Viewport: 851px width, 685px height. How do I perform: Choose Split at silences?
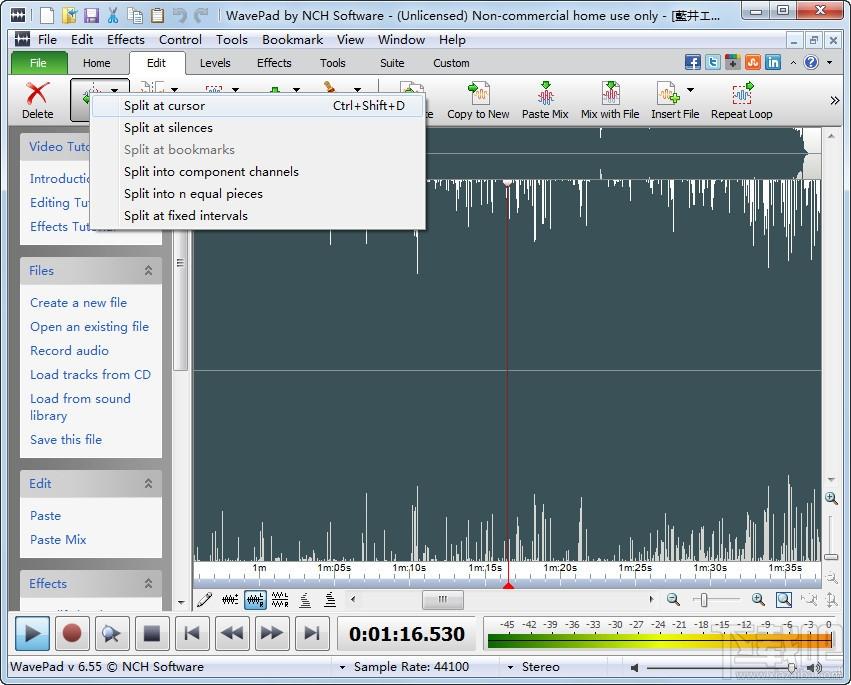(257, 128)
